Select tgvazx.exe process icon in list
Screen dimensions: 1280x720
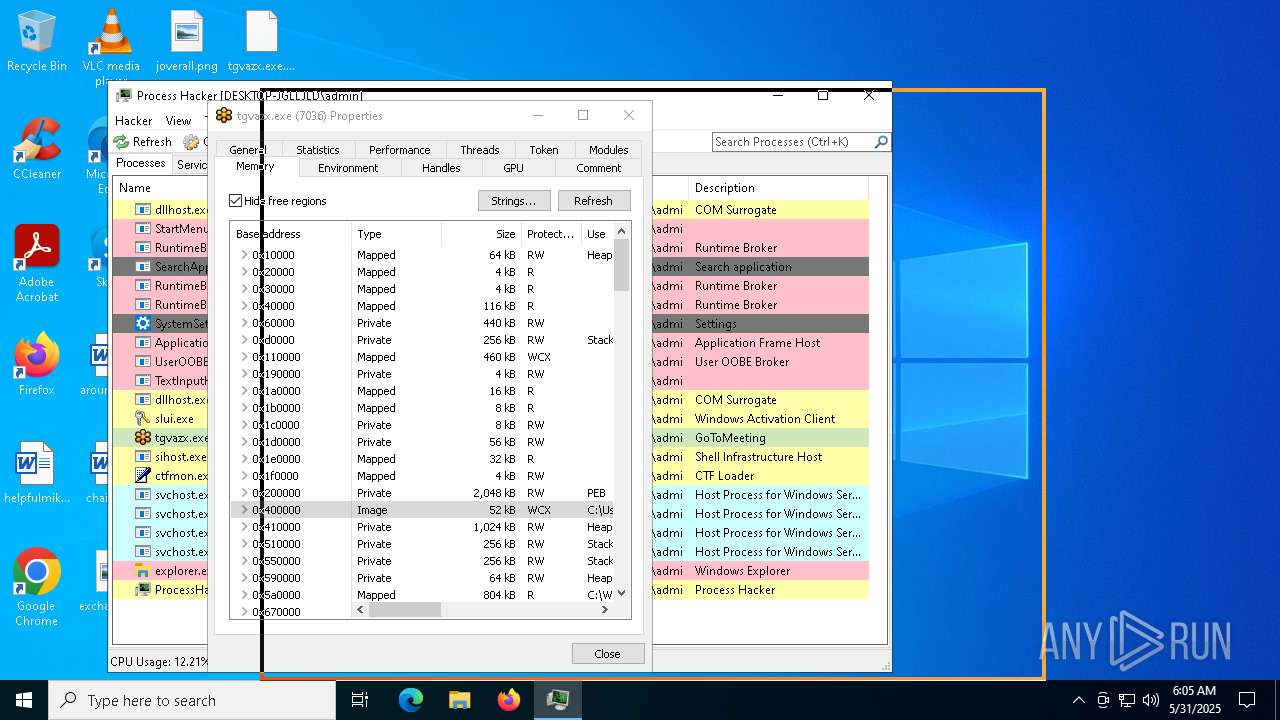pyautogui.click(x=143, y=438)
